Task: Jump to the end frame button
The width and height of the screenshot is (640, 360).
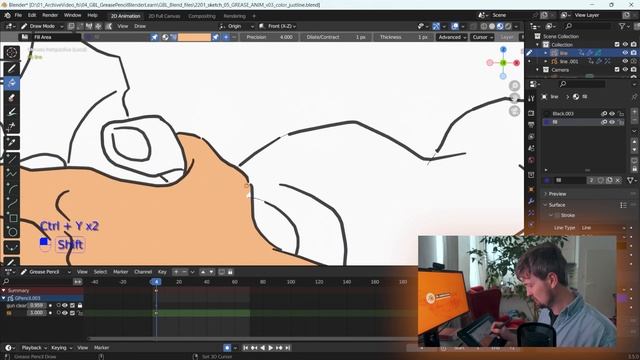Action: [x=288, y=348]
